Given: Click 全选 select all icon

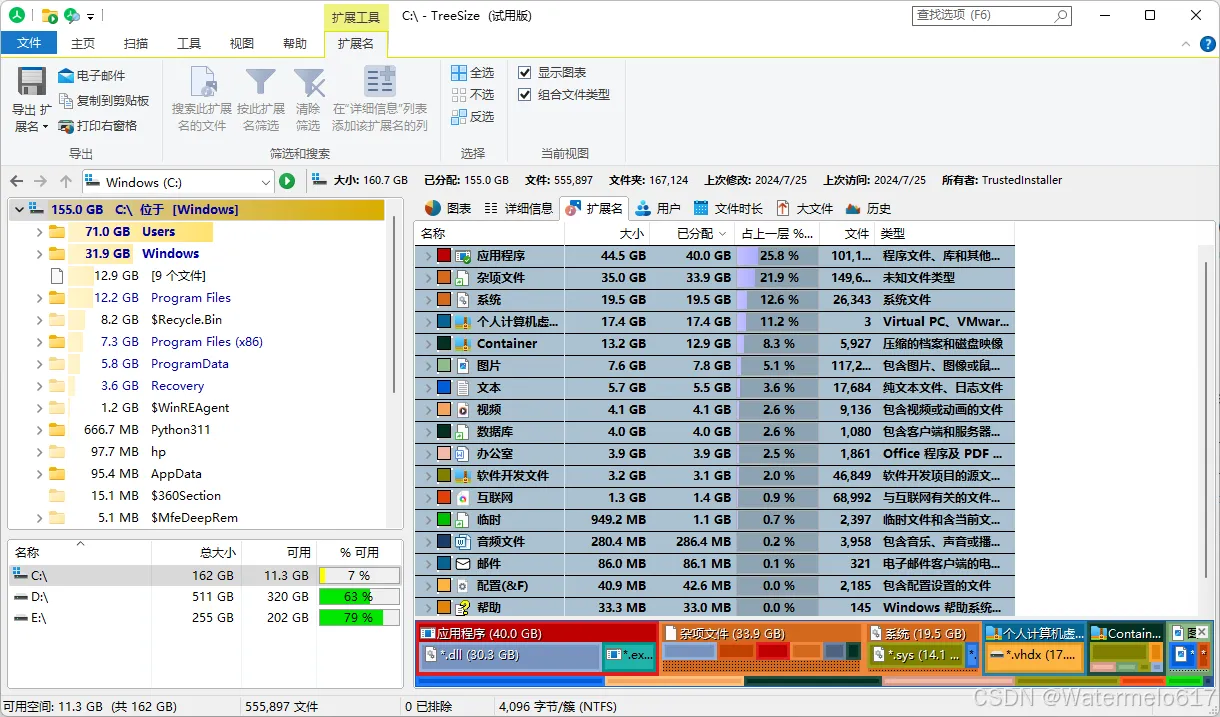Looking at the screenshot, I should click(x=459, y=73).
